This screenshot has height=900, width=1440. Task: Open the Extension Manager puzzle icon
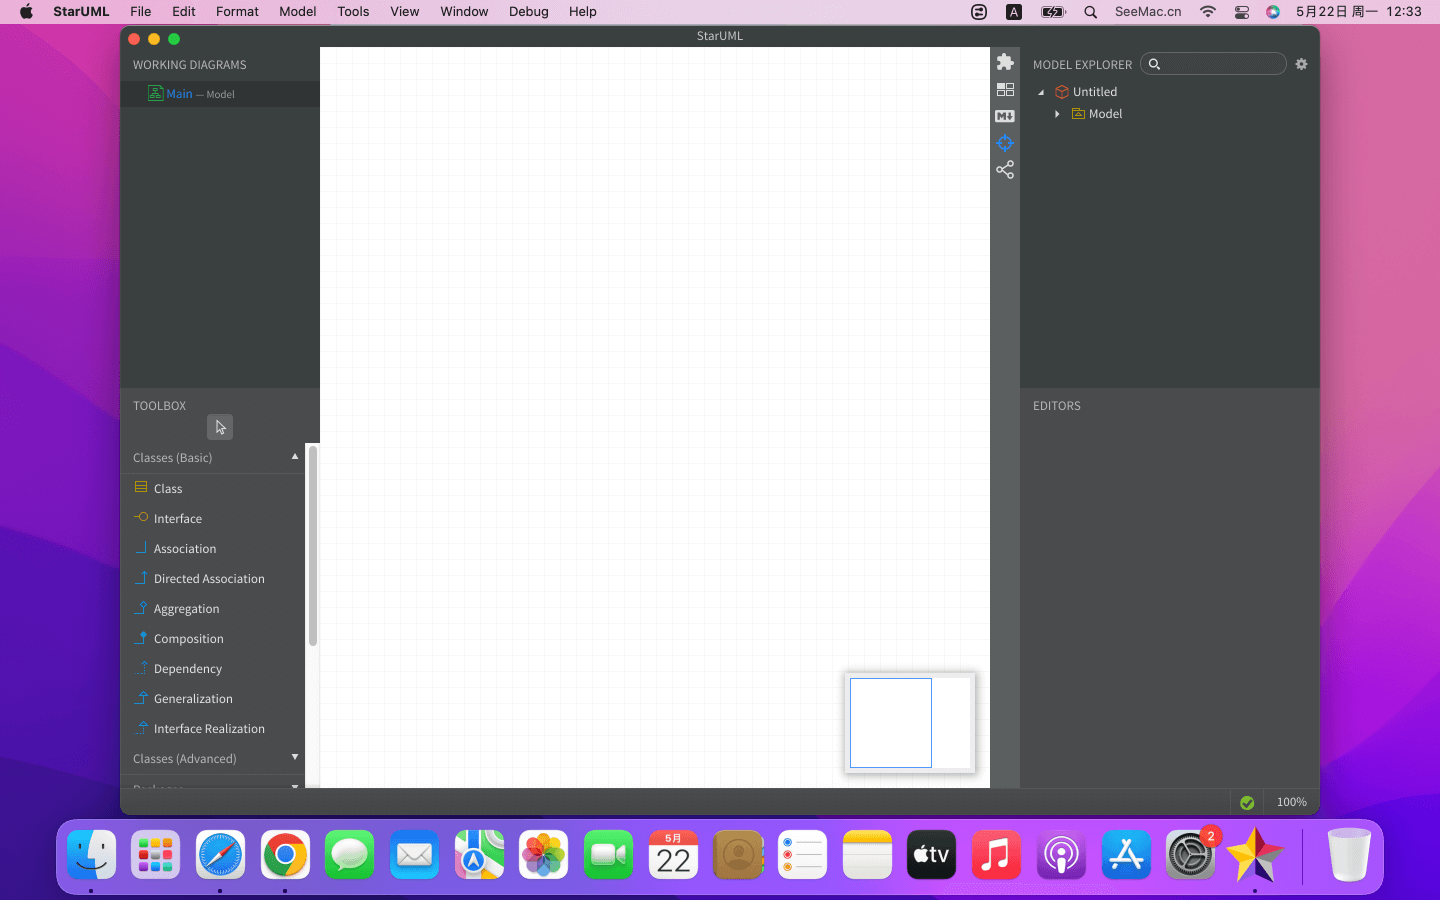coord(1005,62)
